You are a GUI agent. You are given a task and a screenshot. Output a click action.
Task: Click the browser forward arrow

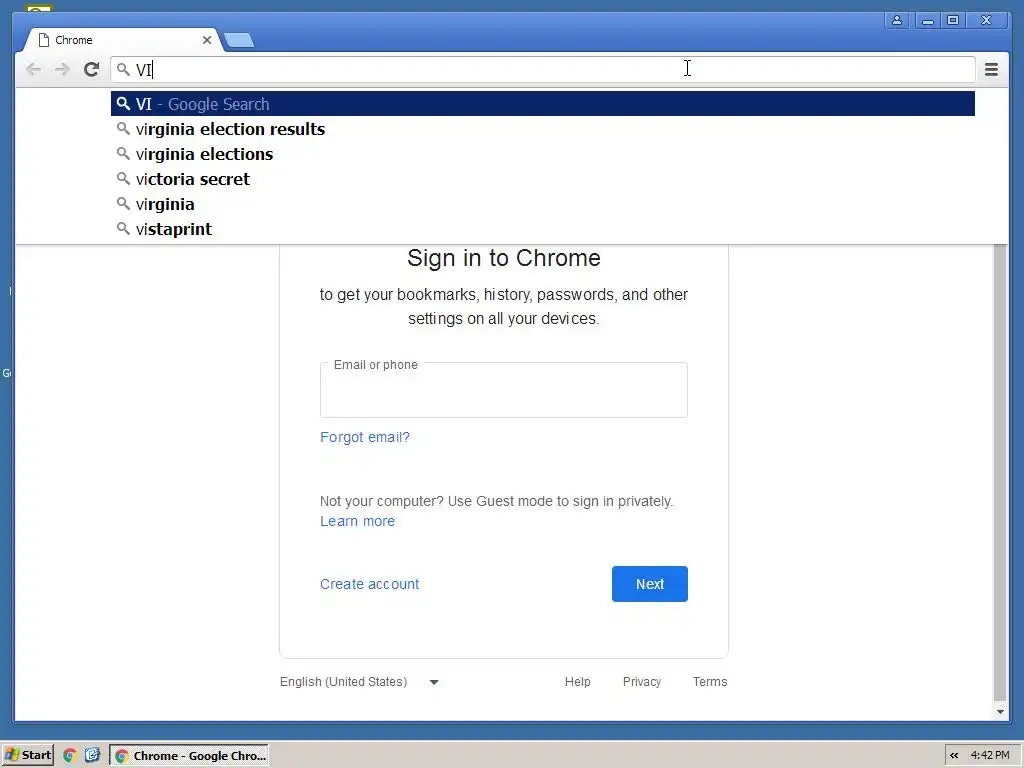coord(62,69)
